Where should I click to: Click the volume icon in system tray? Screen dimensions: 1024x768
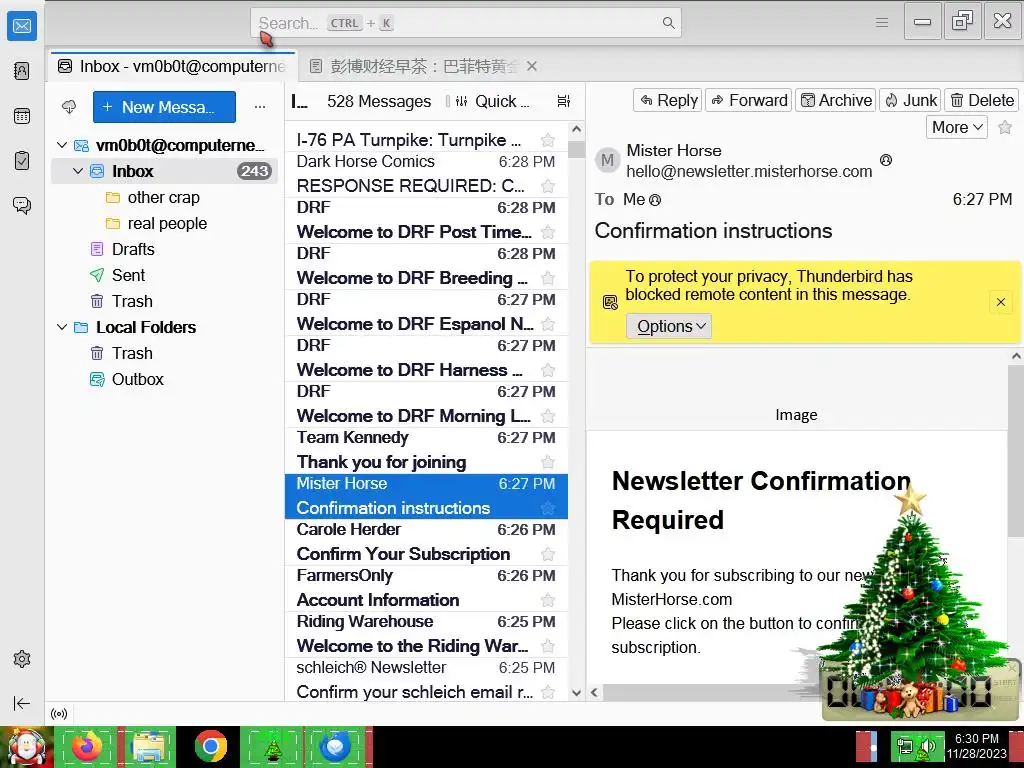pyautogui.click(x=927, y=747)
